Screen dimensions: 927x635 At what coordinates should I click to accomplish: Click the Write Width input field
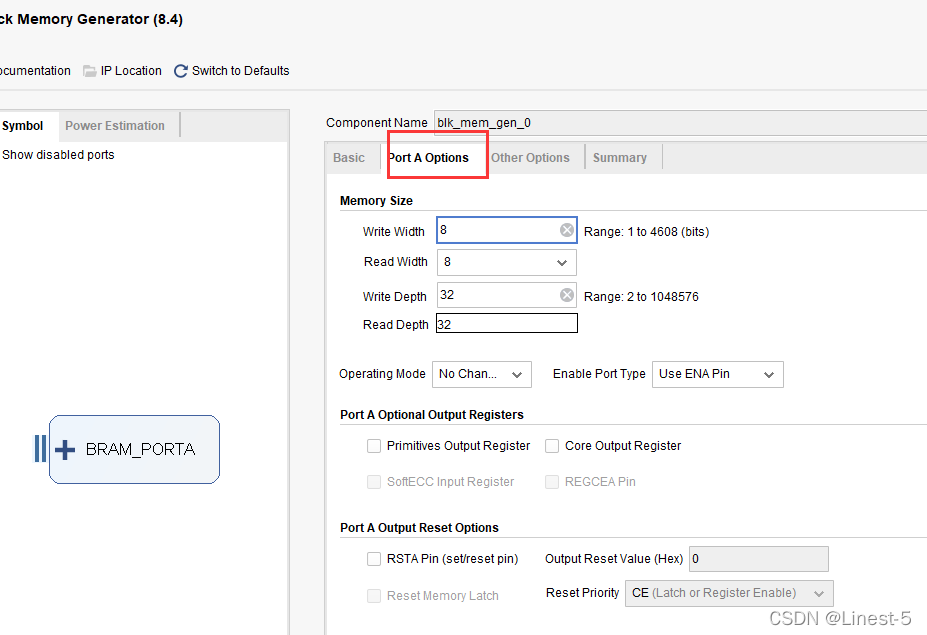[x=507, y=230]
